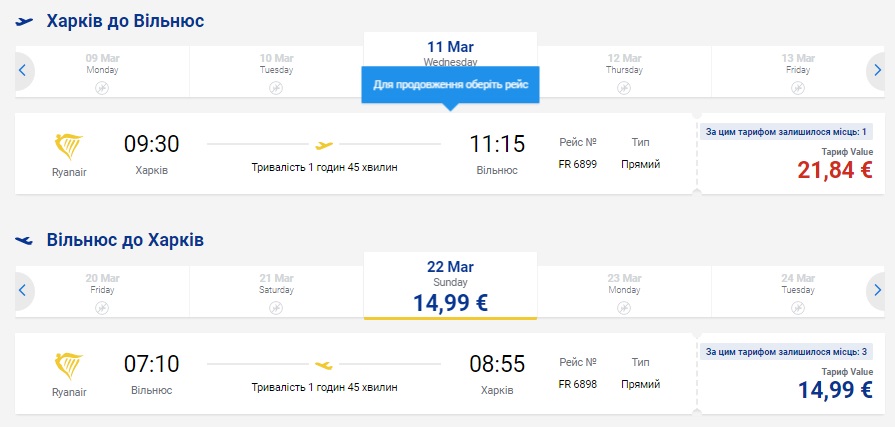895x427 pixels.
Task: Click the outbound plane icon beside Харків до Вільнюс
Action: click(x=25, y=21)
